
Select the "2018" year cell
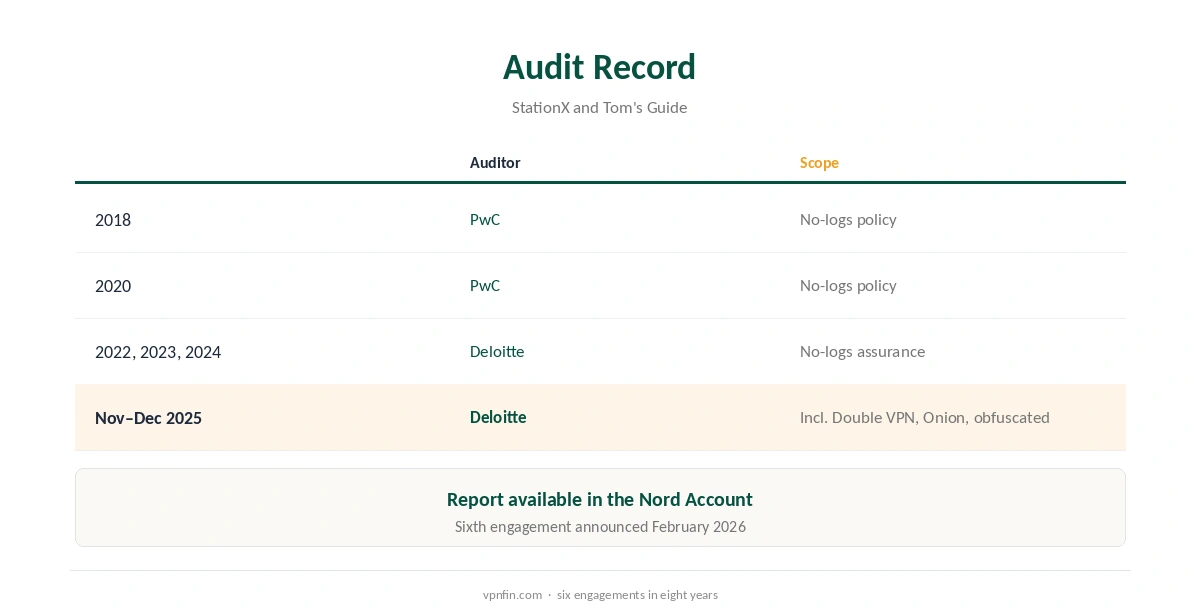[x=113, y=220]
